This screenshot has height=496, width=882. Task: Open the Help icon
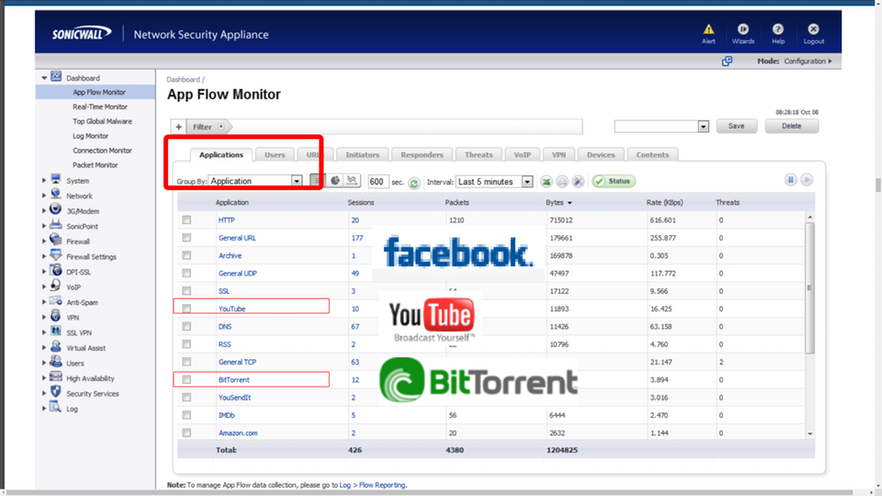[778, 29]
